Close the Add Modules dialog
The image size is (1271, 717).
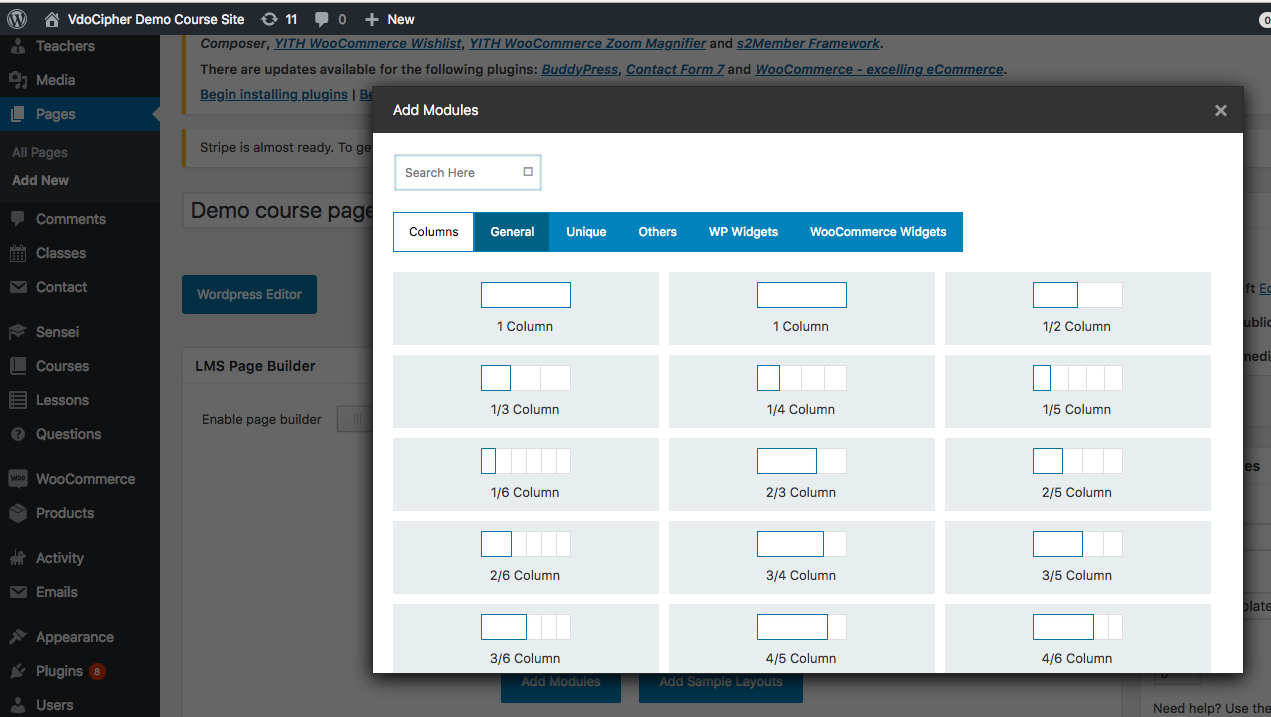click(1220, 111)
